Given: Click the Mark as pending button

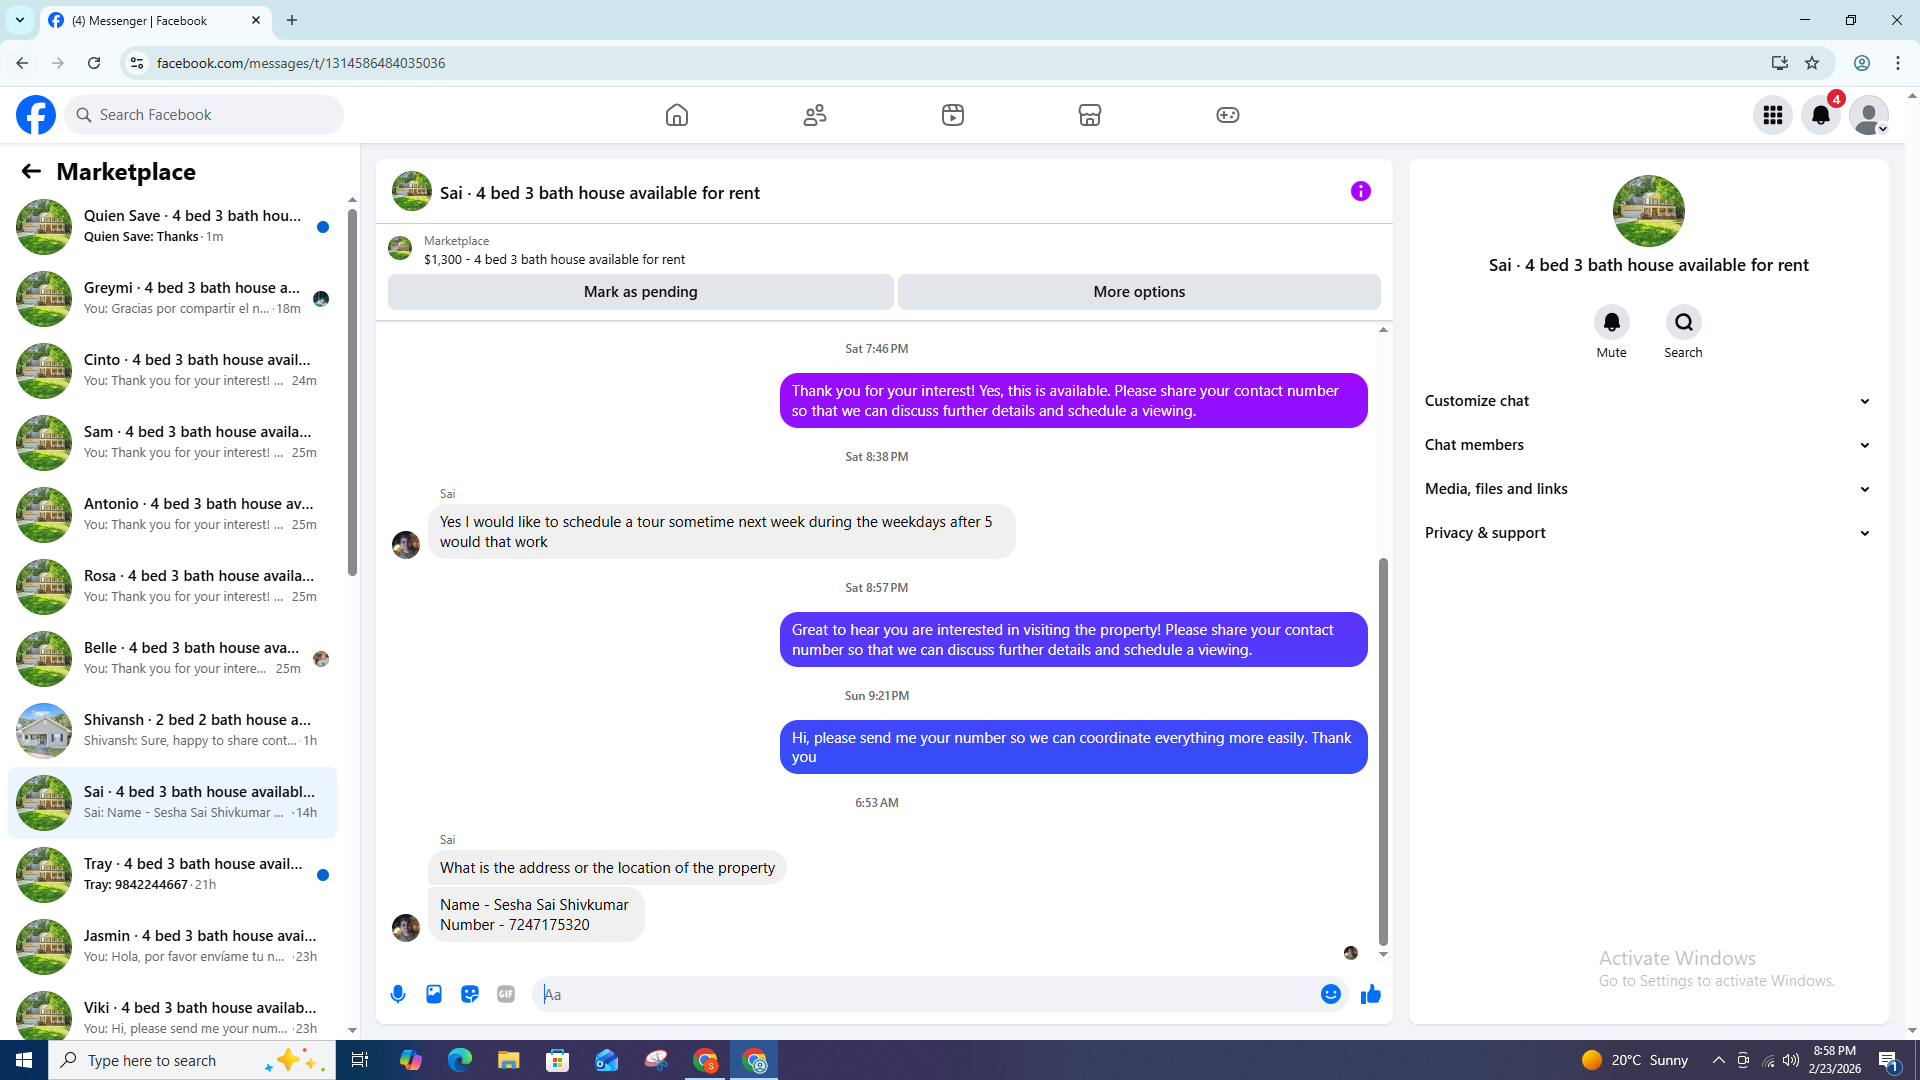Looking at the screenshot, I should pyautogui.click(x=640, y=292).
